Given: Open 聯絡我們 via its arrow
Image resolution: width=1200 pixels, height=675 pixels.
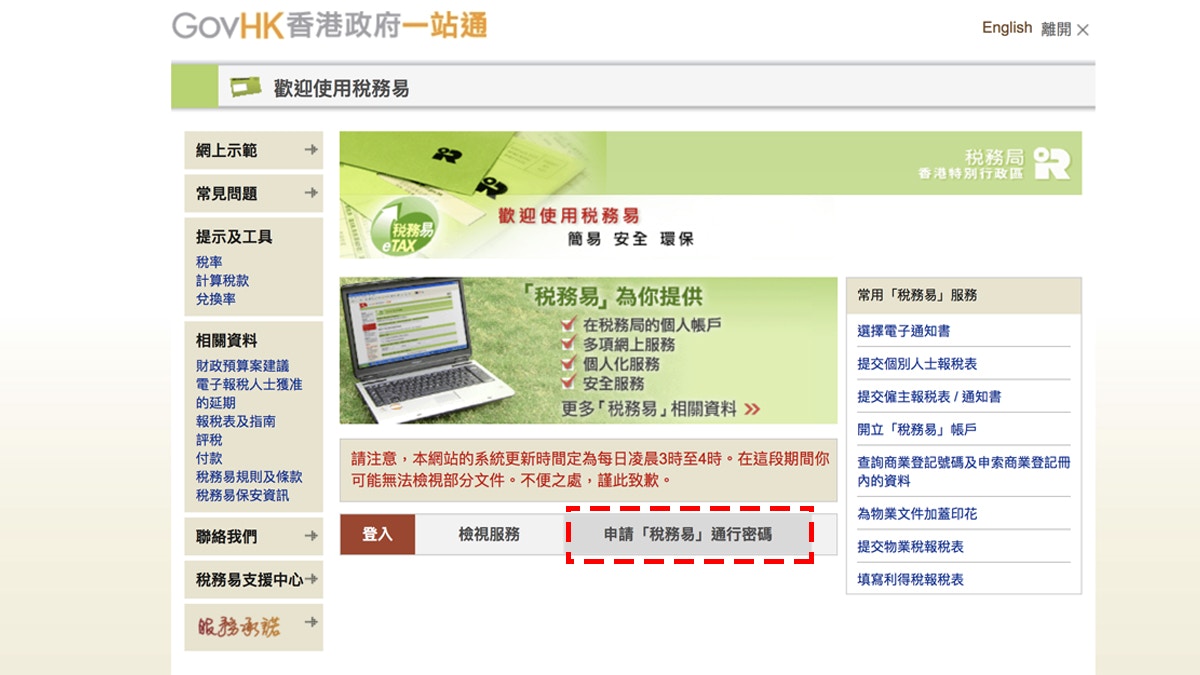Looking at the screenshot, I should click(311, 536).
